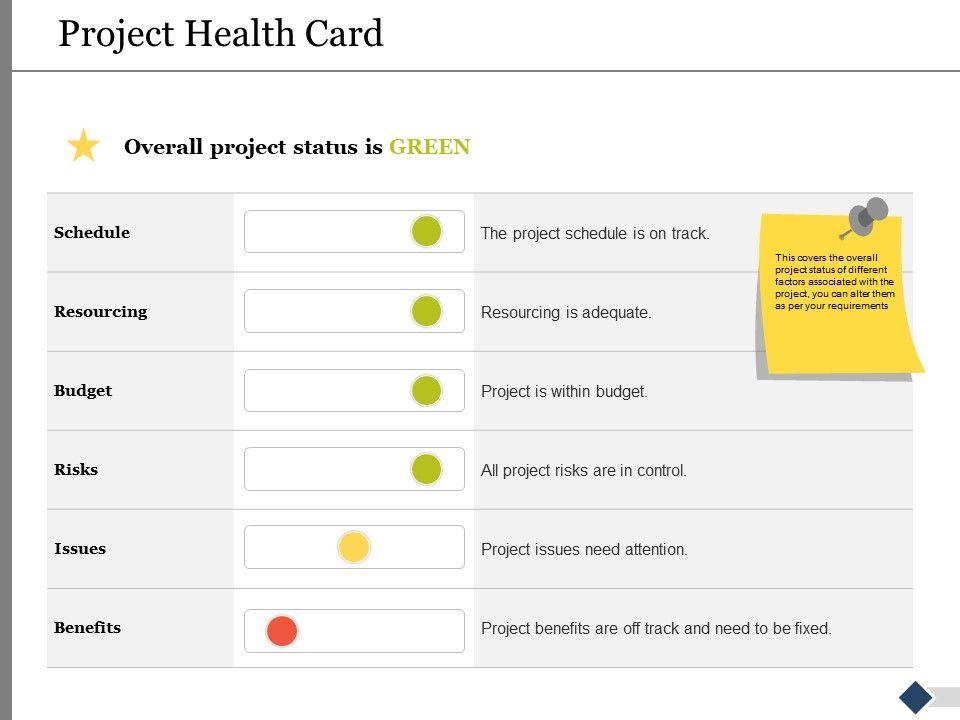Image resolution: width=960 pixels, height=720 pixels.
Task: Click text 'Project issues need attention.'
Action: click(x=584, y=550)
